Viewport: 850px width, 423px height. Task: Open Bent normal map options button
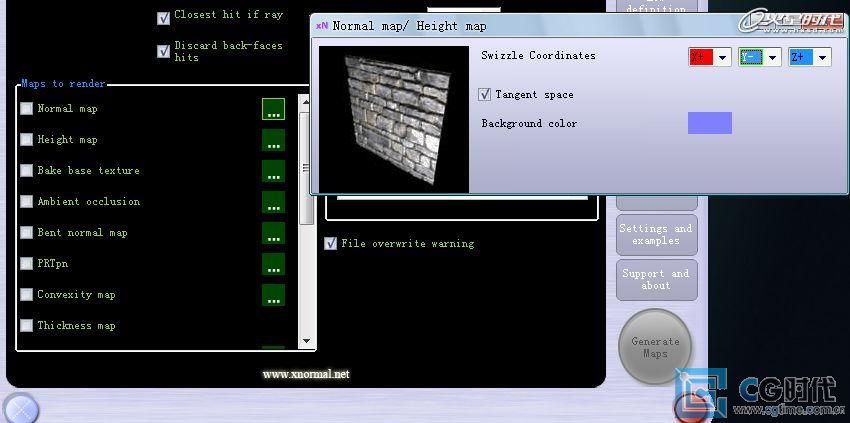point(273,233)
